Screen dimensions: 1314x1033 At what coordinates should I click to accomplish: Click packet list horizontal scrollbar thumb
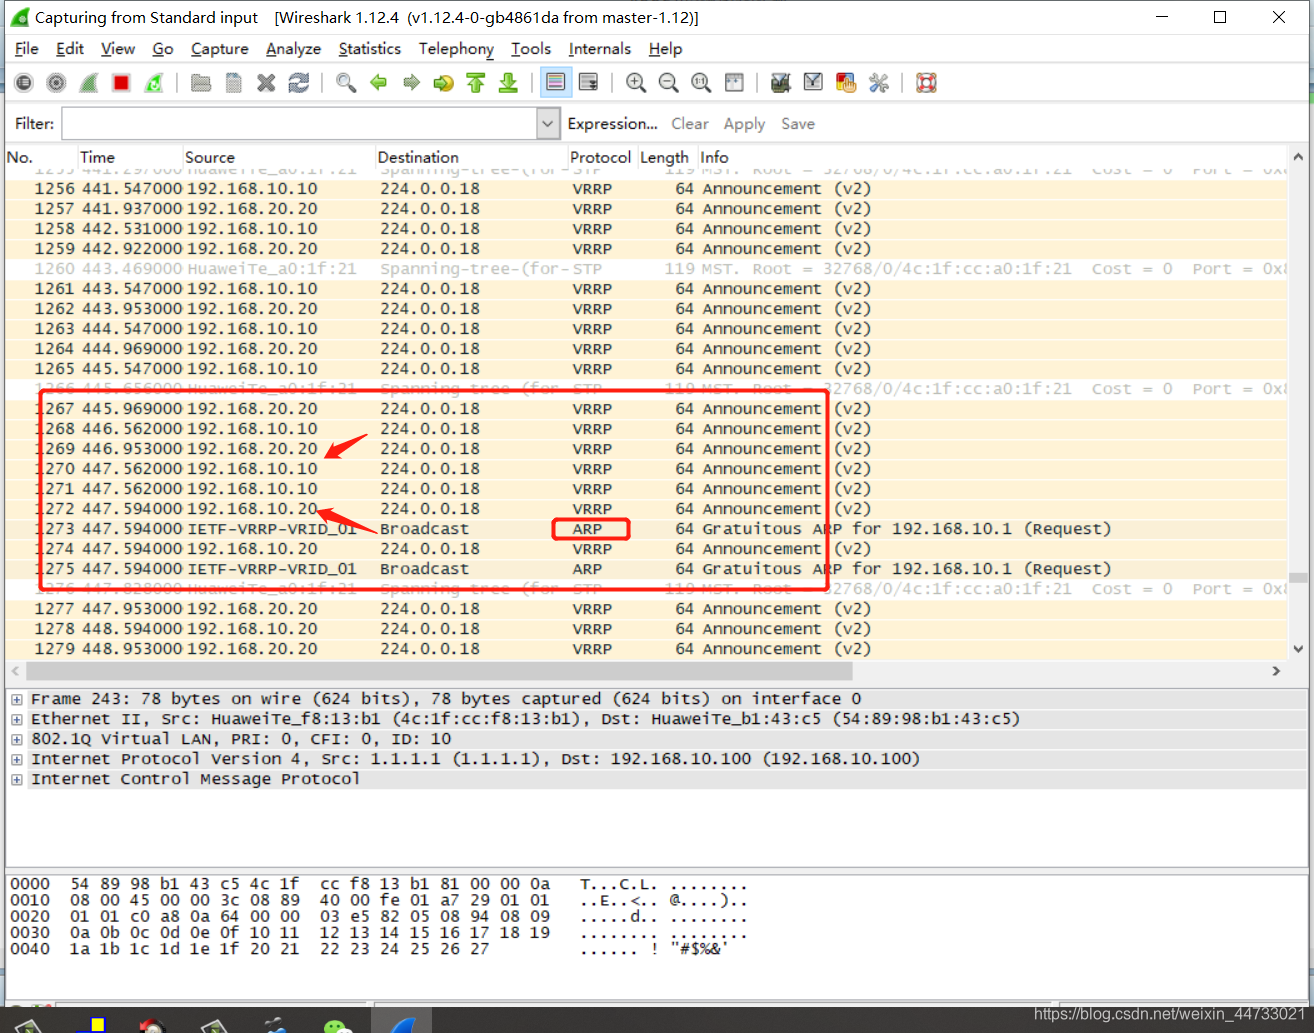pos(439,671)
